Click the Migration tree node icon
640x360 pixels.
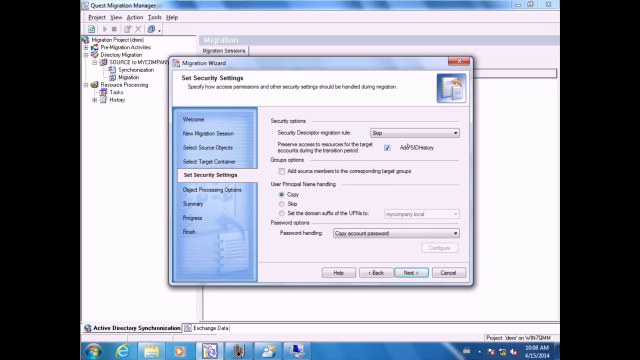pos(112,77)
